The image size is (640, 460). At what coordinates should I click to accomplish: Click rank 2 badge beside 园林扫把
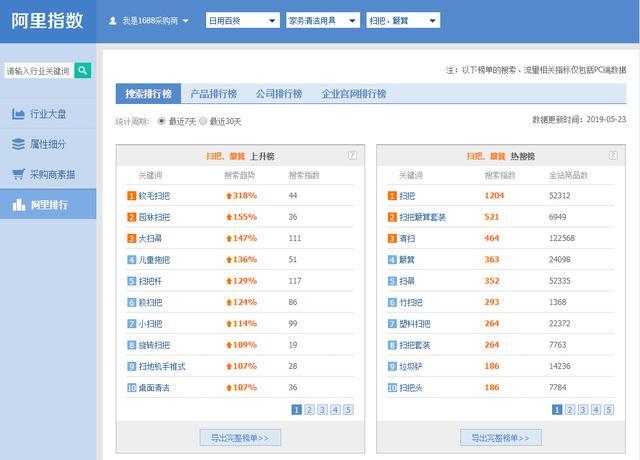(x=131, y=217)
